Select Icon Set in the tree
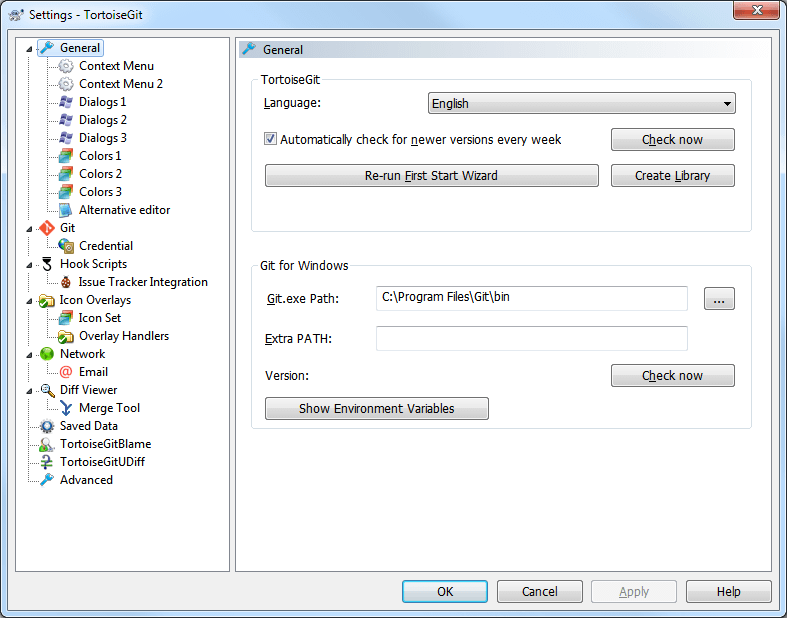The image size is (787, 618). 99,318
